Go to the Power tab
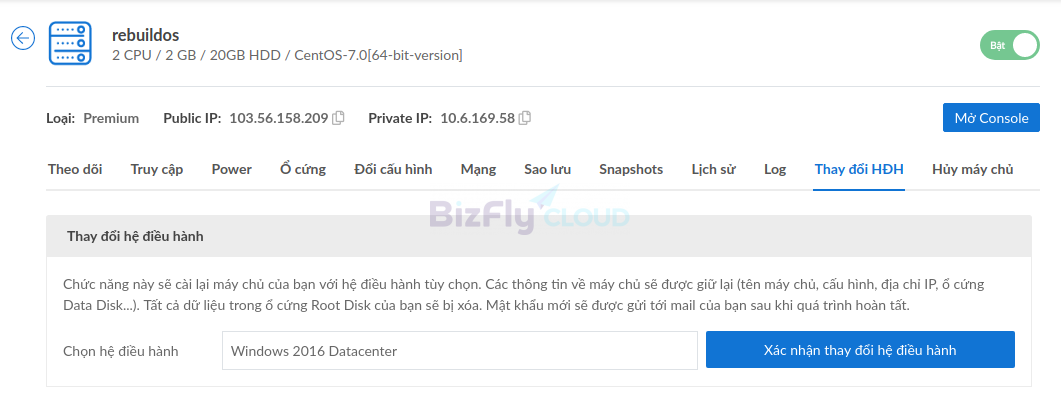The image size is (1061, 419). tap(231, 169)
